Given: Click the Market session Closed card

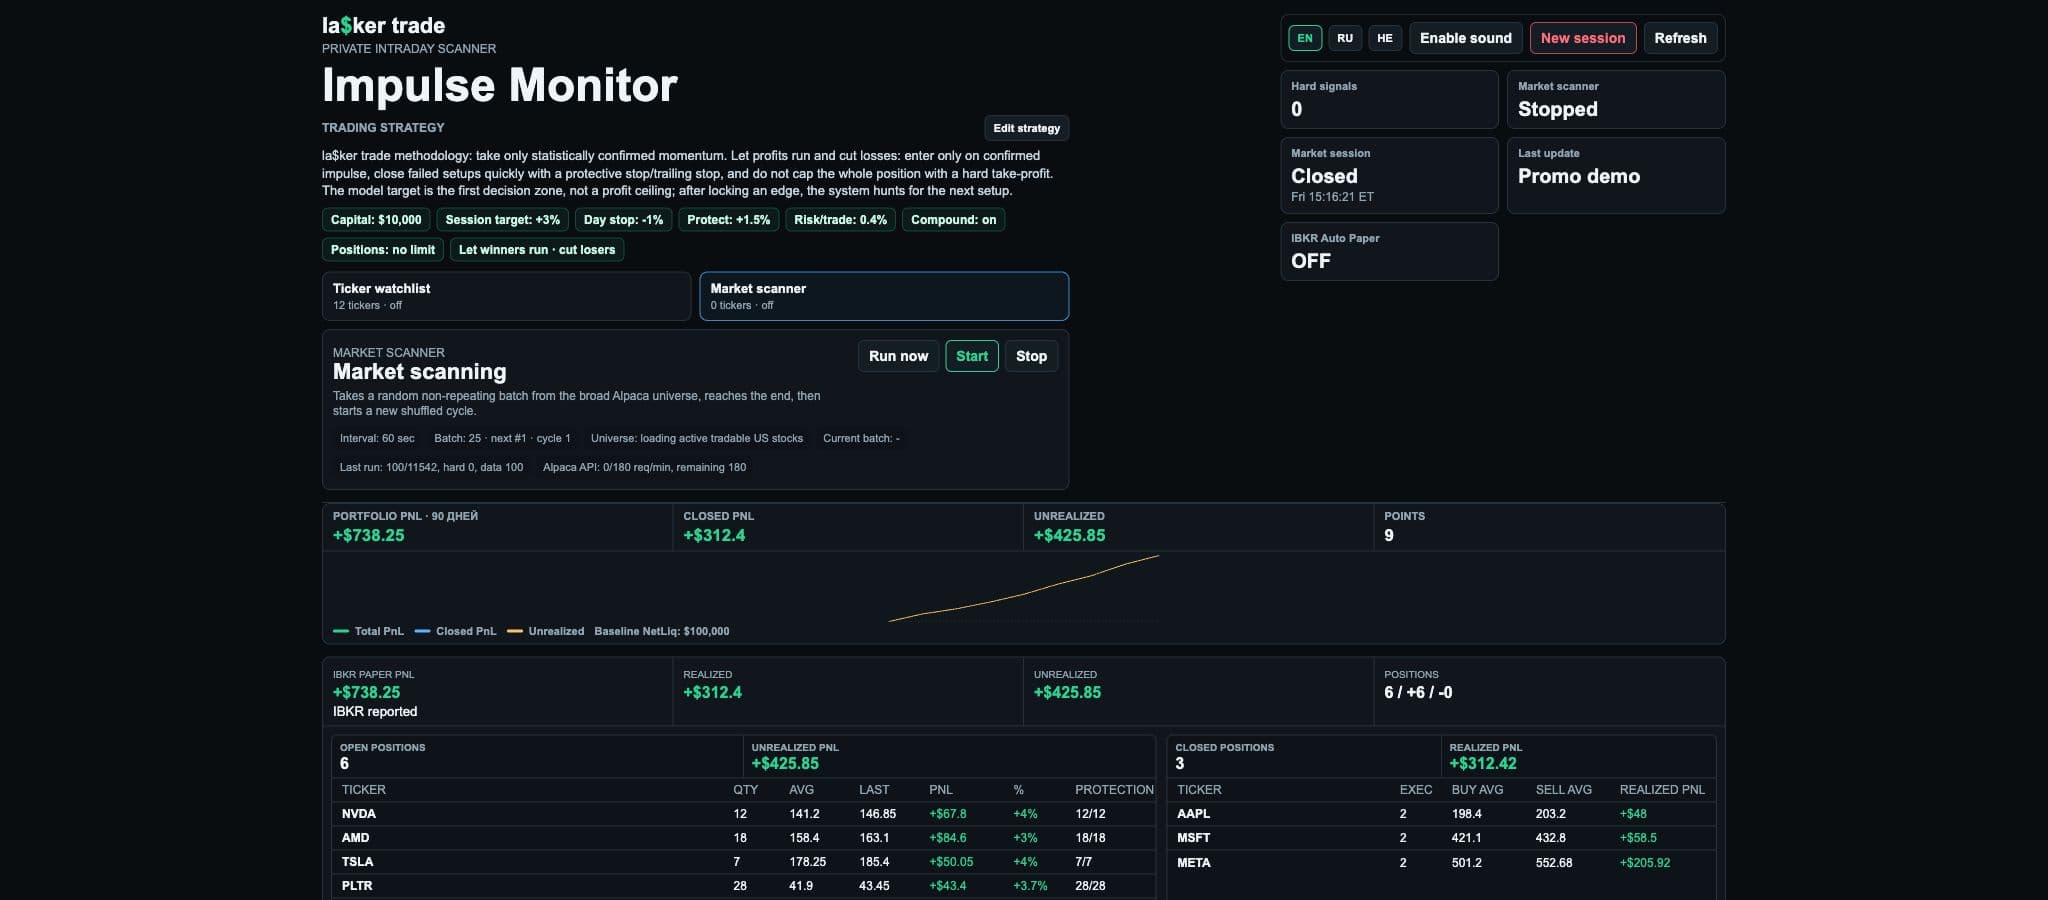Looking at the screenshot, I should [1389, 175].
